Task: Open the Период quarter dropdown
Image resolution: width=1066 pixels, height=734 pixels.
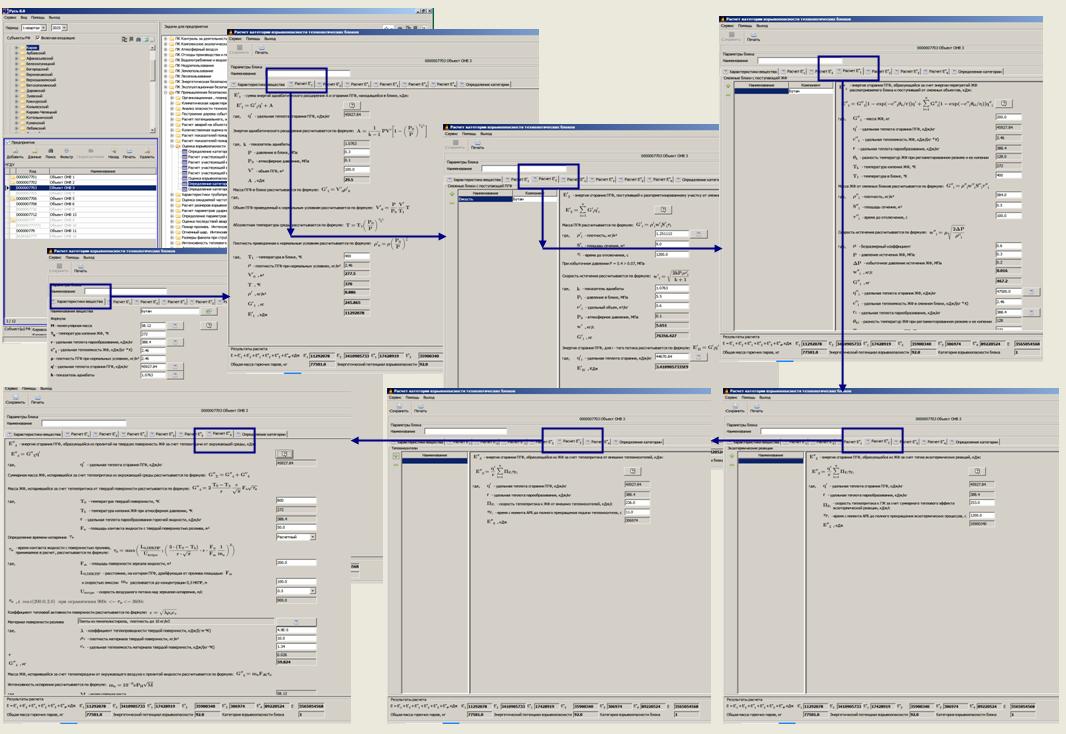Action: pos(45,28)
